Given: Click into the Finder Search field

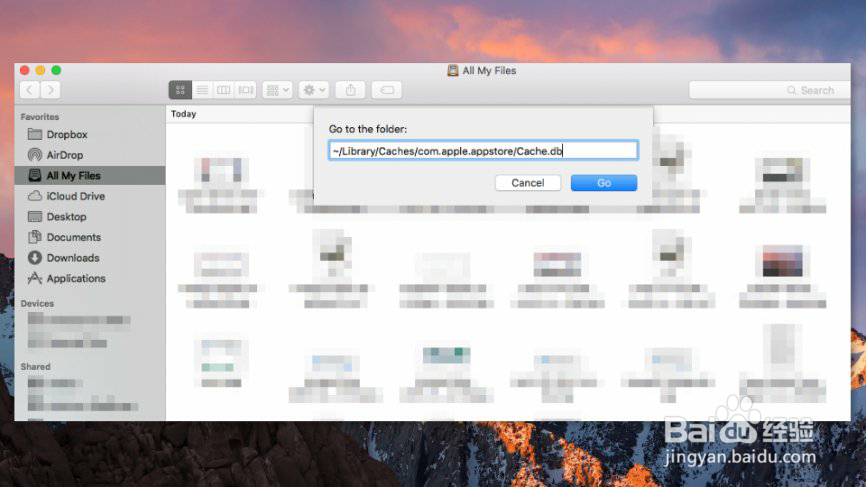Looking at the screenshot, I should click(x=769, y=90).
